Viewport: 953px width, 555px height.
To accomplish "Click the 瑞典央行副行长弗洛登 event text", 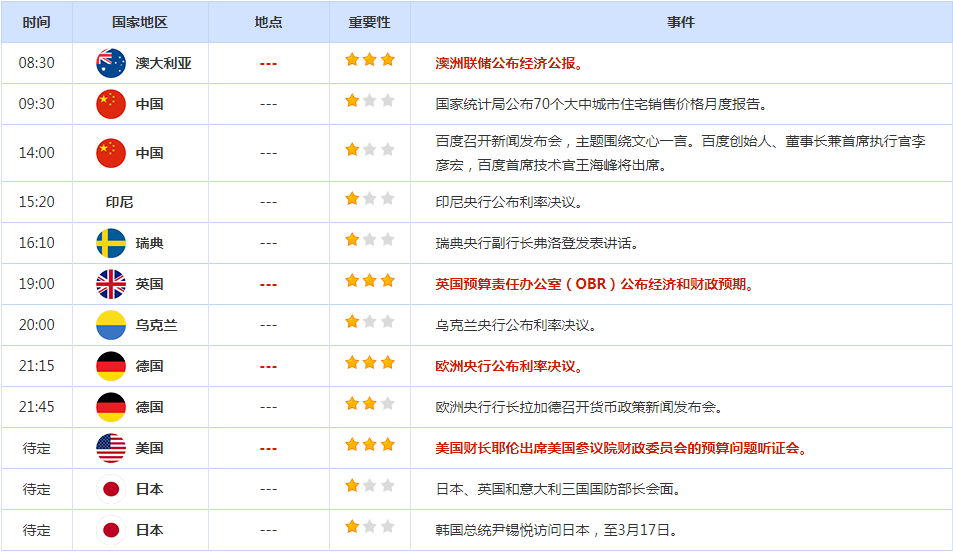I will click(x=537, y=244).
